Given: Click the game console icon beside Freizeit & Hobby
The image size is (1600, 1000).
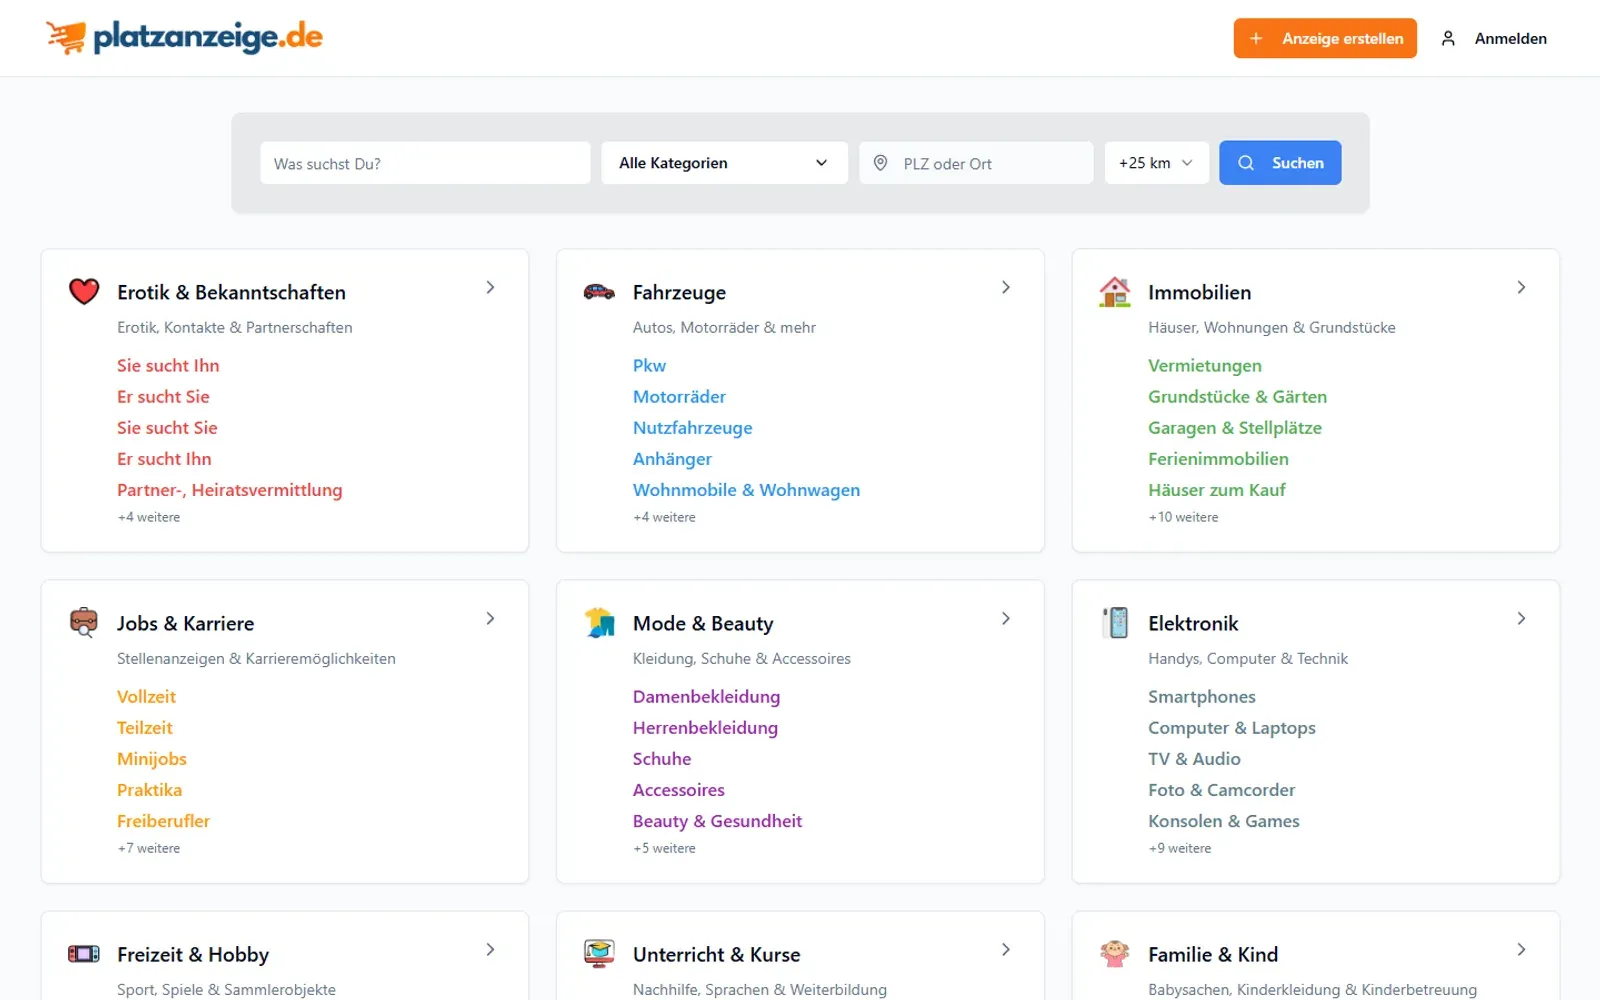Looking at the screenshot, I should coord(84,954).
